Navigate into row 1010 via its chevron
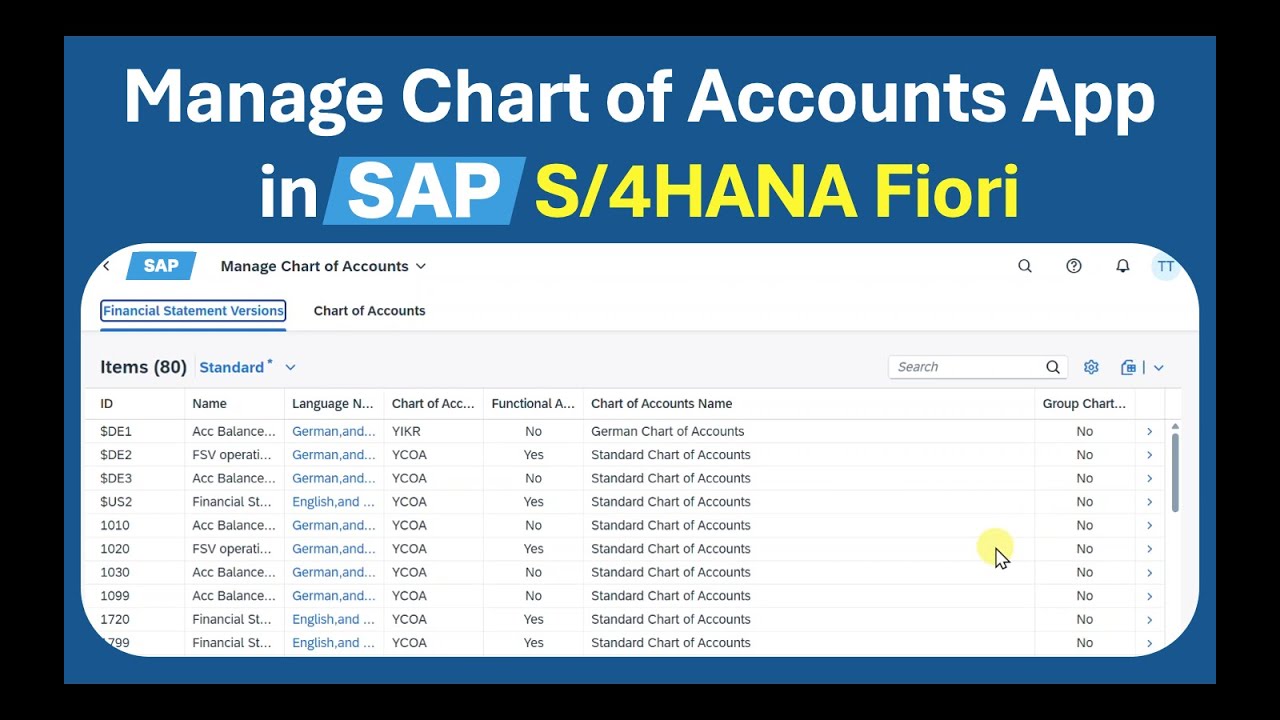Screen dimensions: 1280x720 coord(1150,525)
